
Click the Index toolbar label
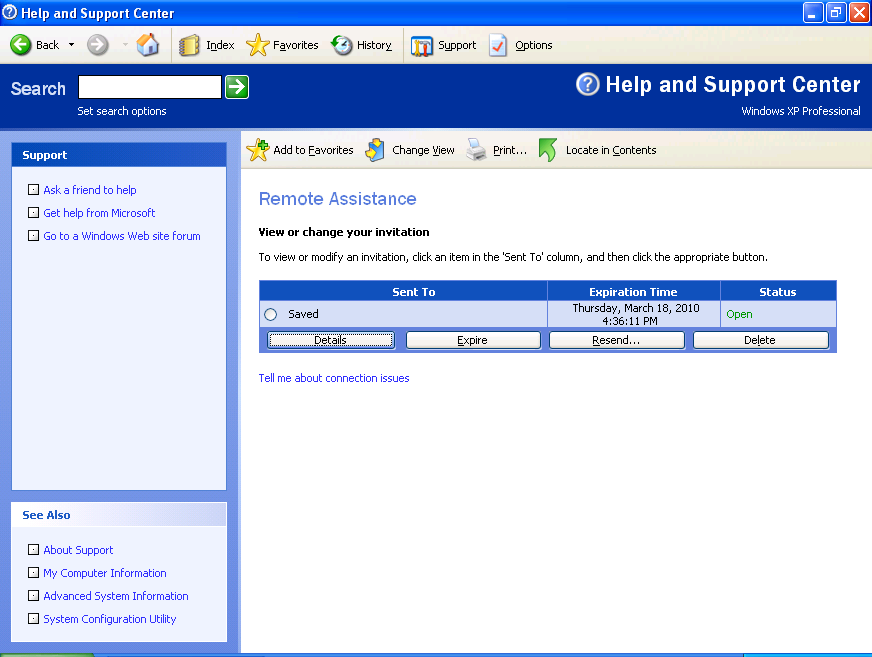(220, 45)
